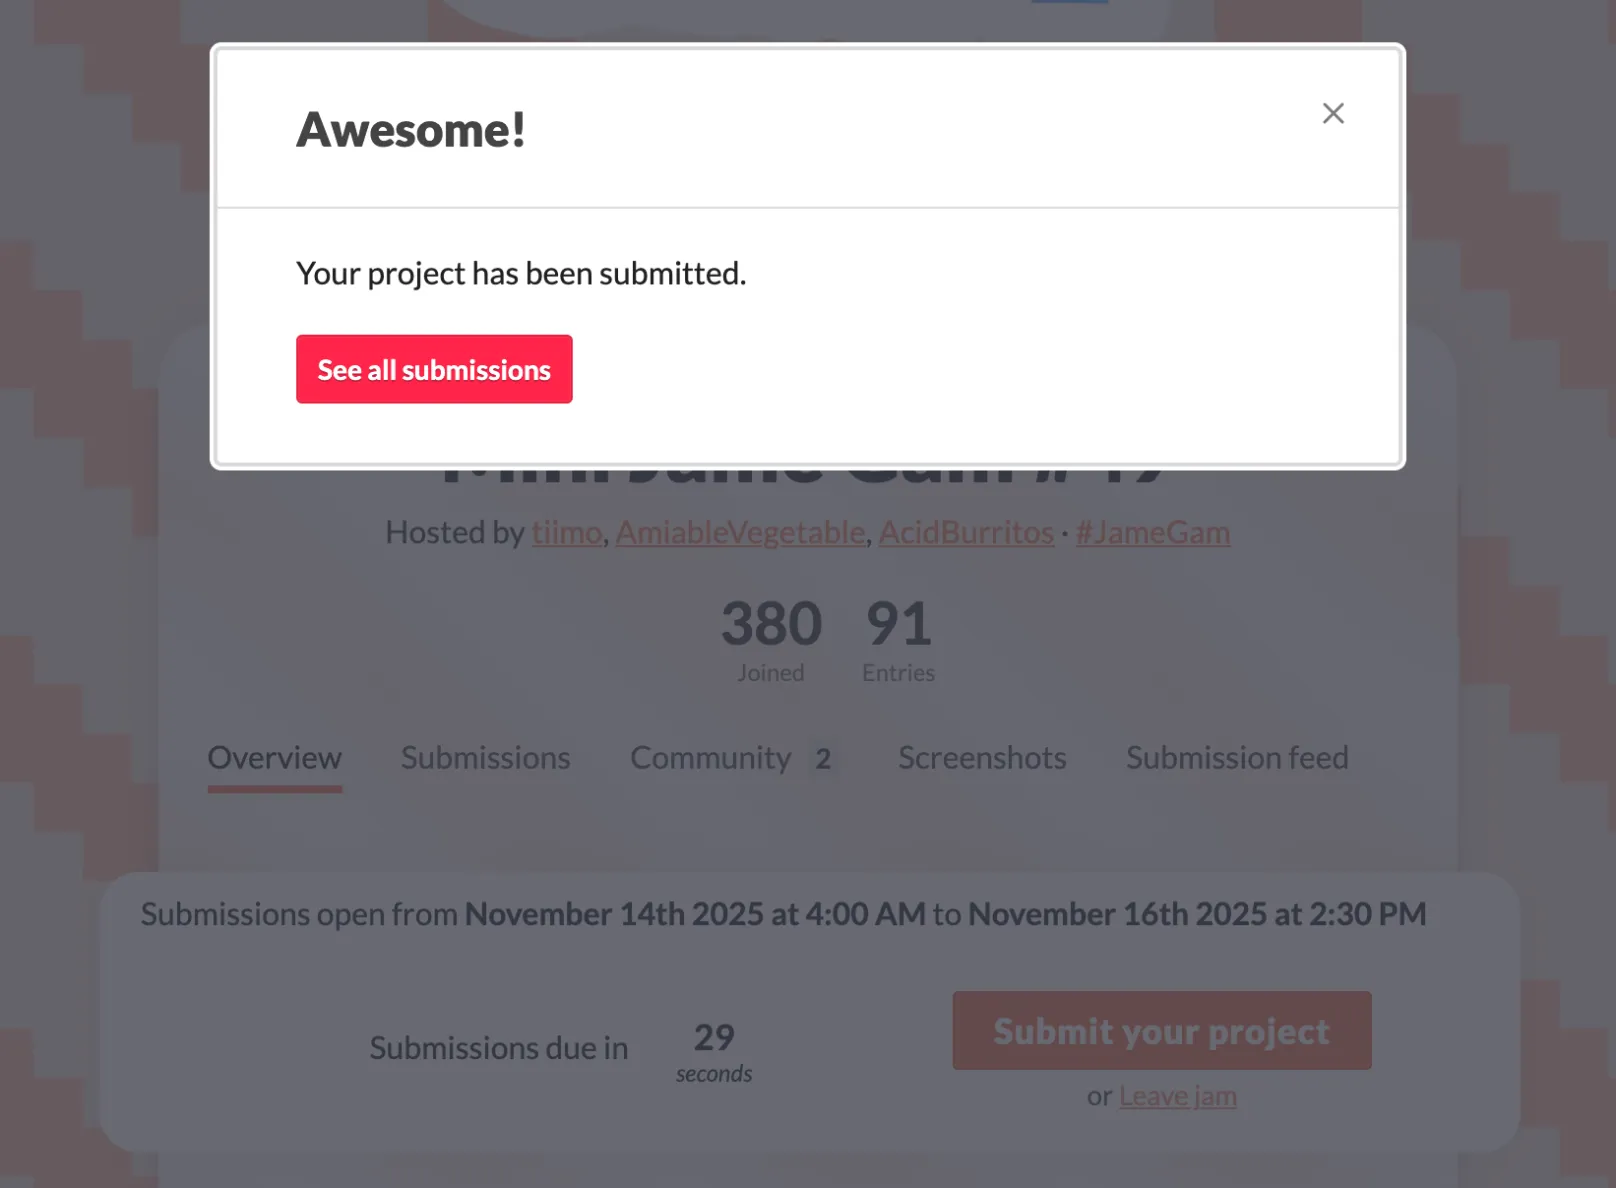The width and height of the screenshot is (1616, 1188).
Task: Click the Awesome! dialog heading
Action: coord(411,130)
